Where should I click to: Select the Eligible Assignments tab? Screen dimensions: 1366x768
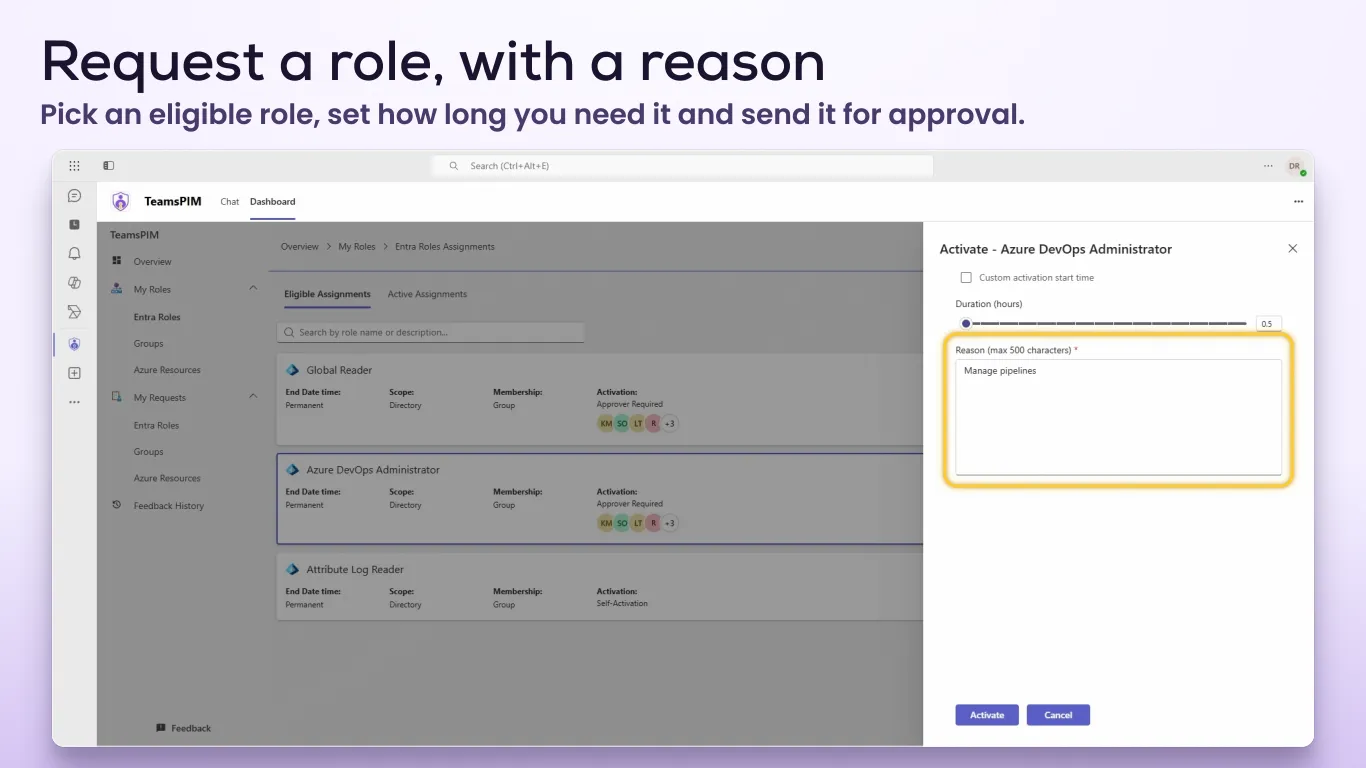pos(327,294)
